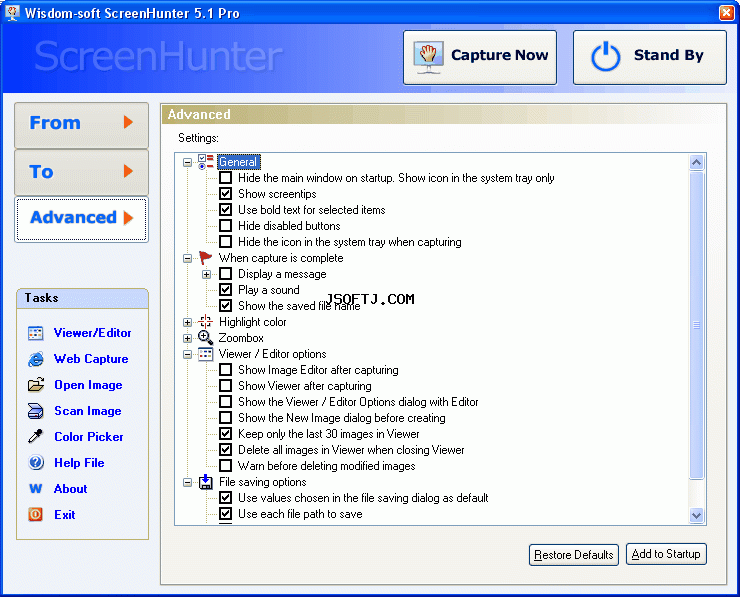The image size is (740, 597).
Task: Open the Viewer/Editor task link
Action: click(x=92, y=333)
